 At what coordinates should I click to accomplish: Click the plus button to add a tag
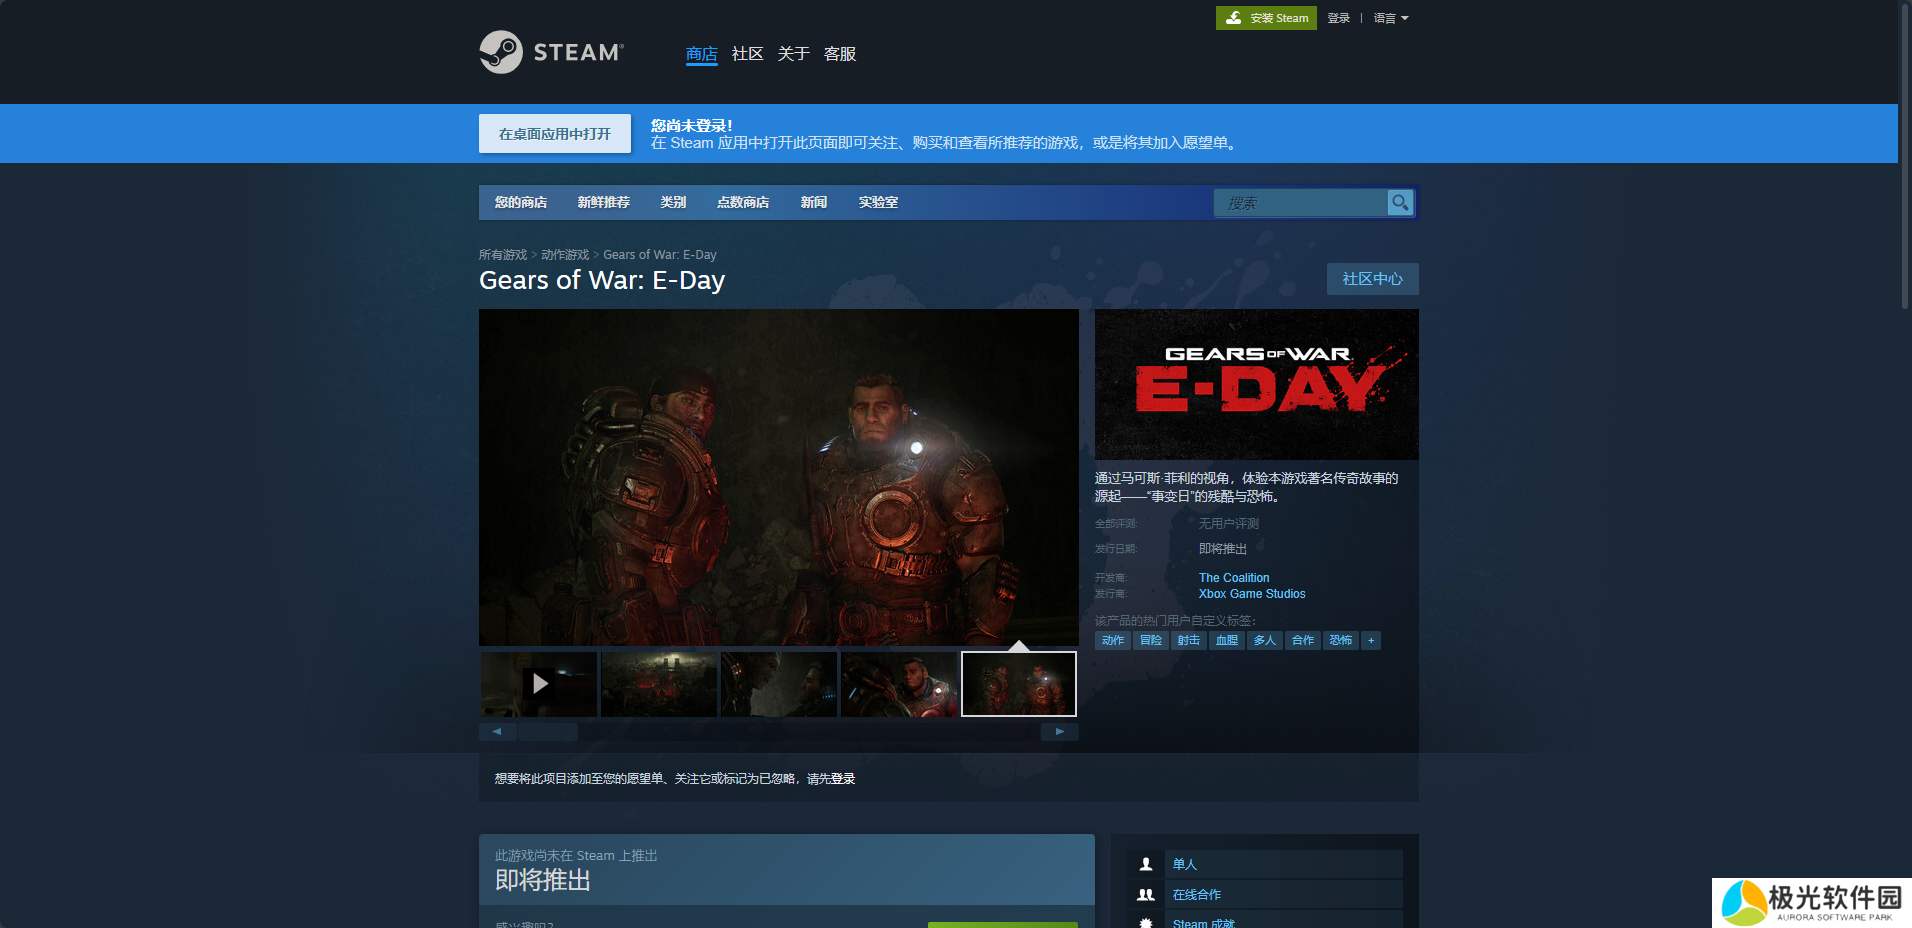point(1371,640)
